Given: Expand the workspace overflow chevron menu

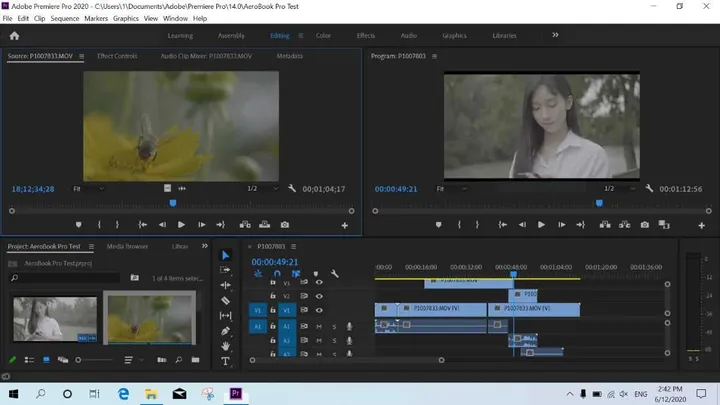Looking at the screenshot, I should [555, 35].
